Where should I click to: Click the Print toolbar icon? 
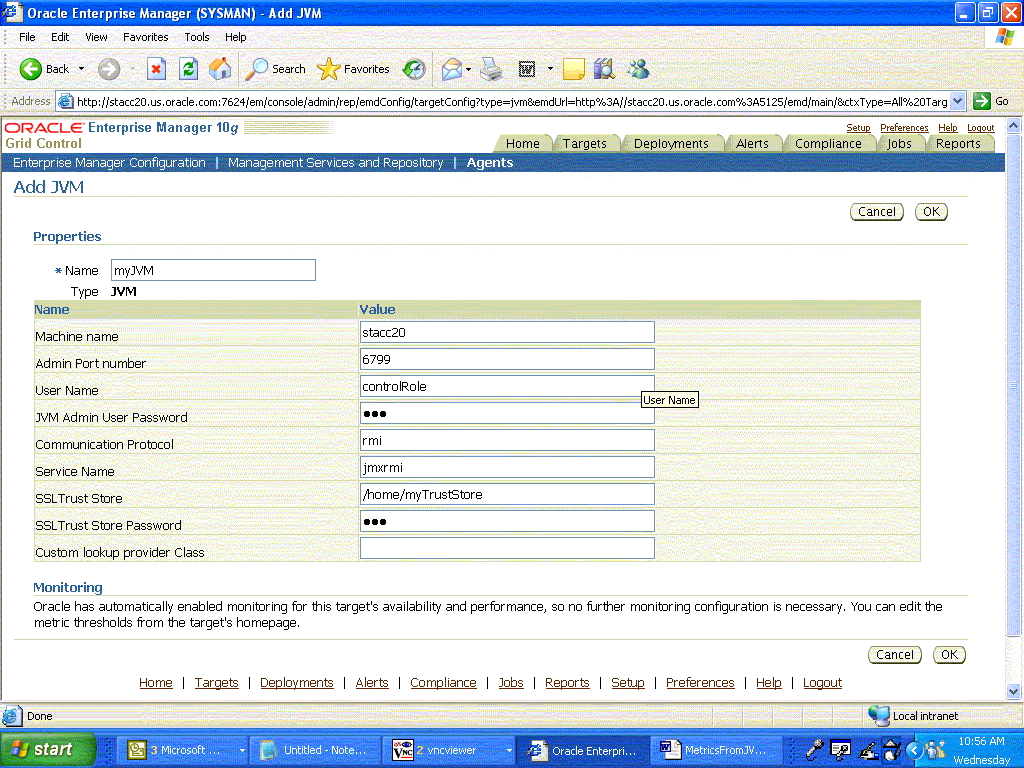[491, 69]
